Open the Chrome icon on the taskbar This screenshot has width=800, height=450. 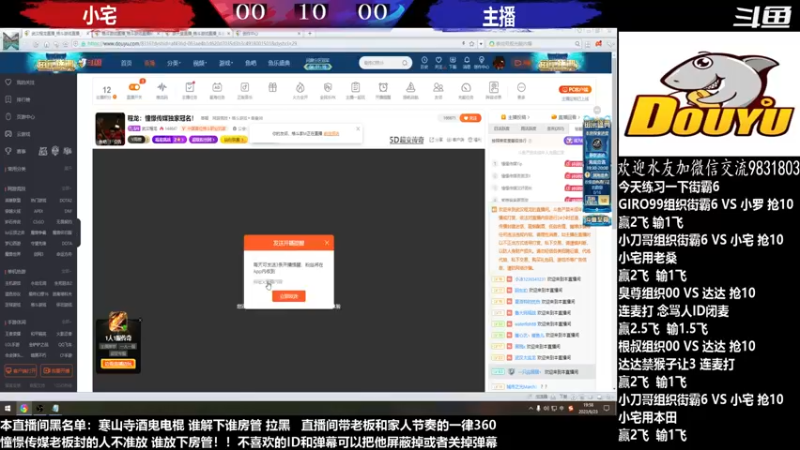[x=24, y=408]
